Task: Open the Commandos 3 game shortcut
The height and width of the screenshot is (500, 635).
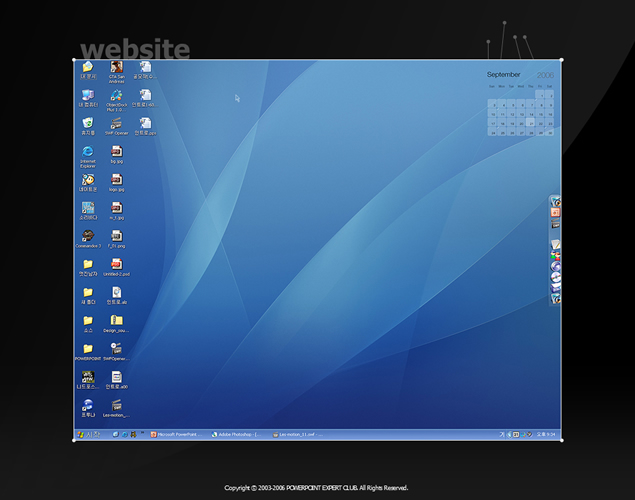Action: click(88, 236)
